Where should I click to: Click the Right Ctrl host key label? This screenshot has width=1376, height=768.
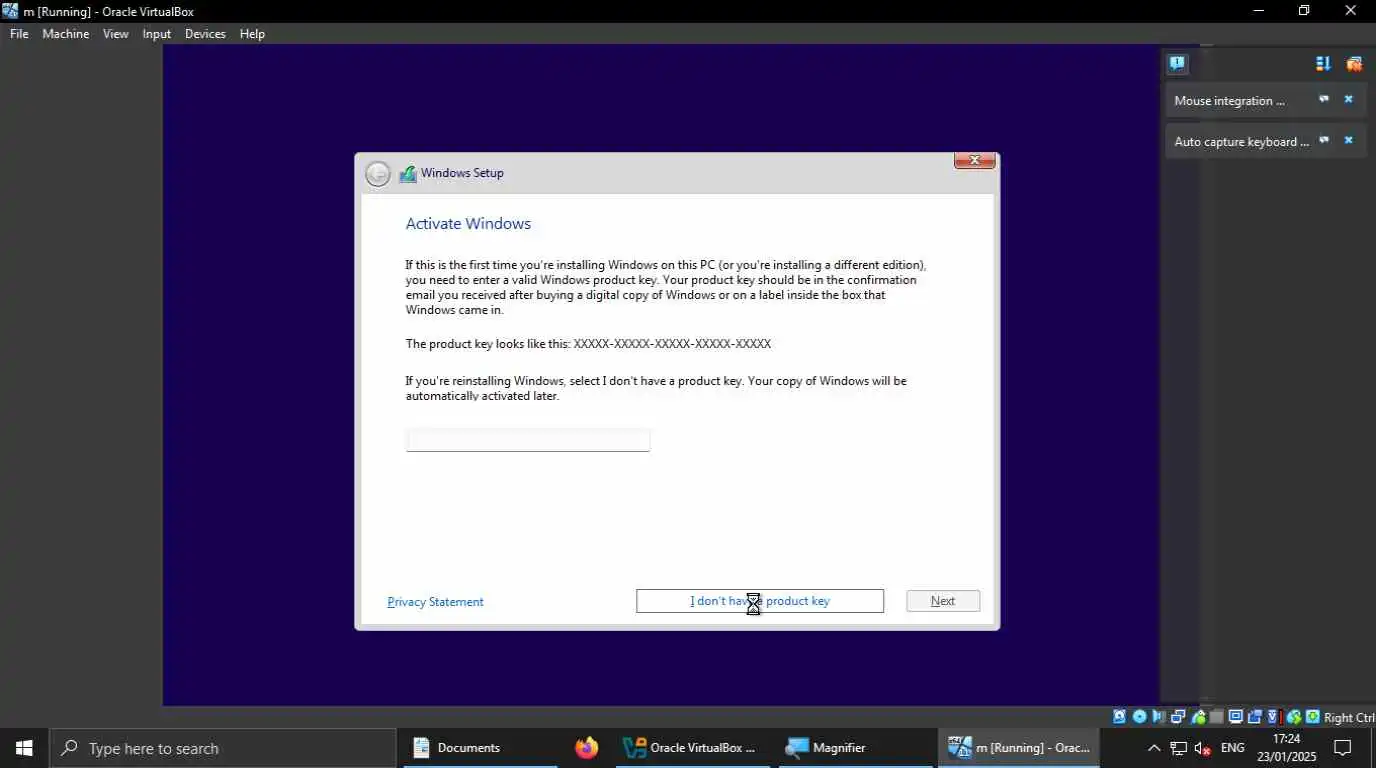pyautogui.click(x=1349, y=717)
